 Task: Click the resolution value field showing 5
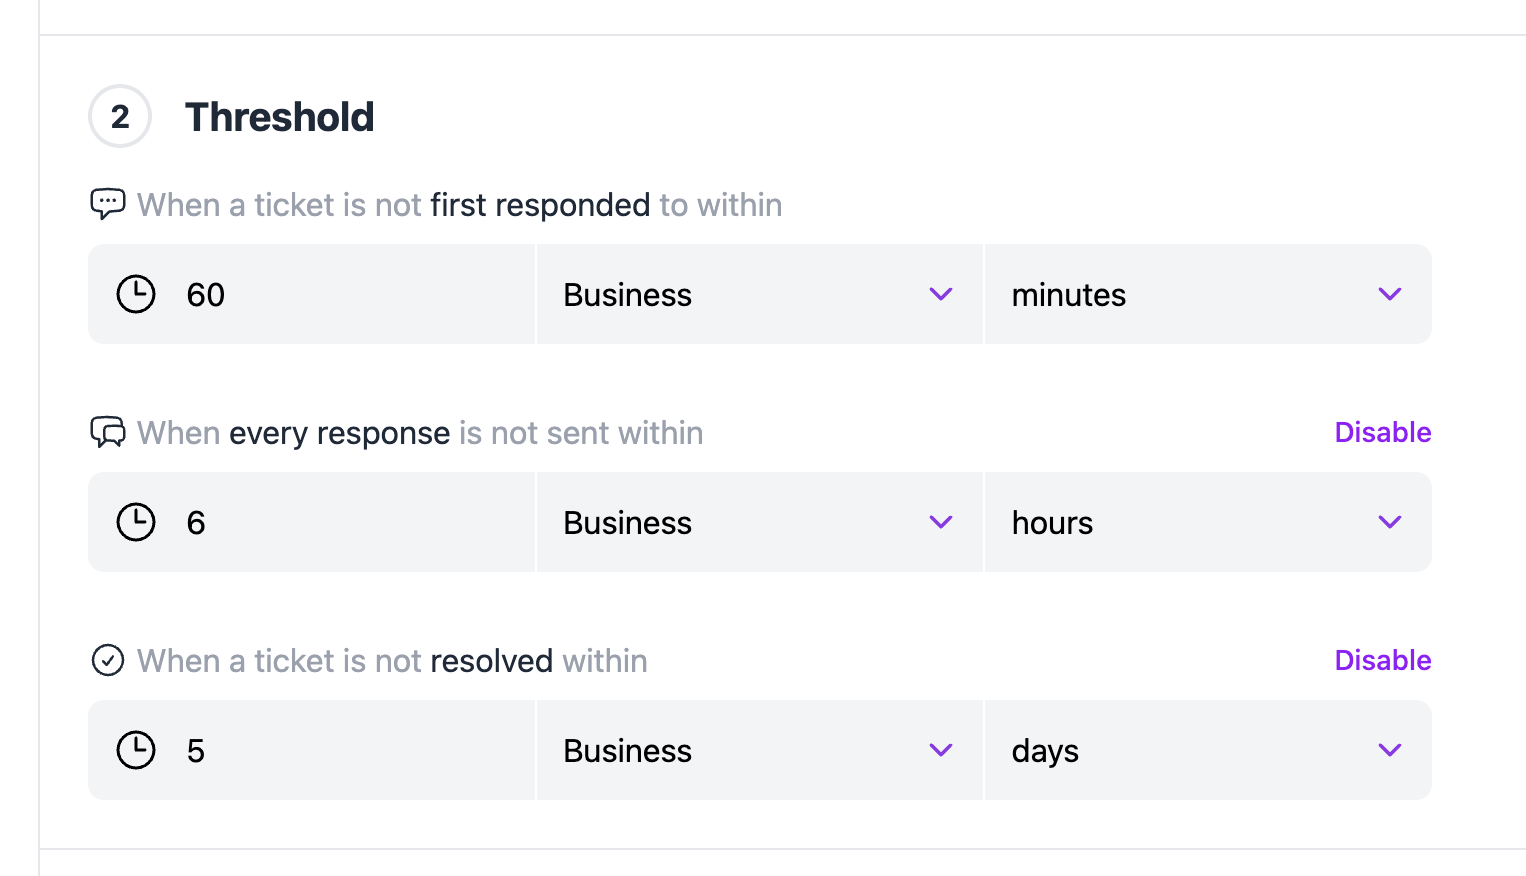311,750
